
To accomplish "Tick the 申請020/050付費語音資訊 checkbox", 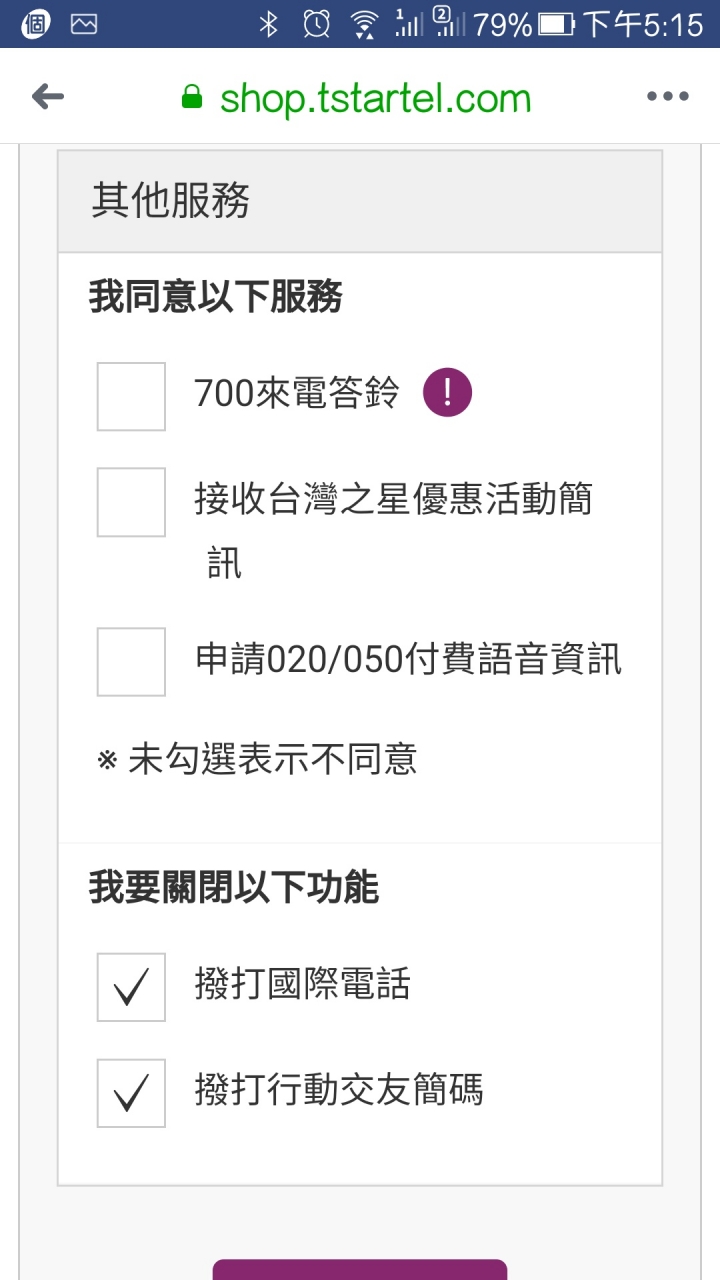I will [x=131, y=662].
